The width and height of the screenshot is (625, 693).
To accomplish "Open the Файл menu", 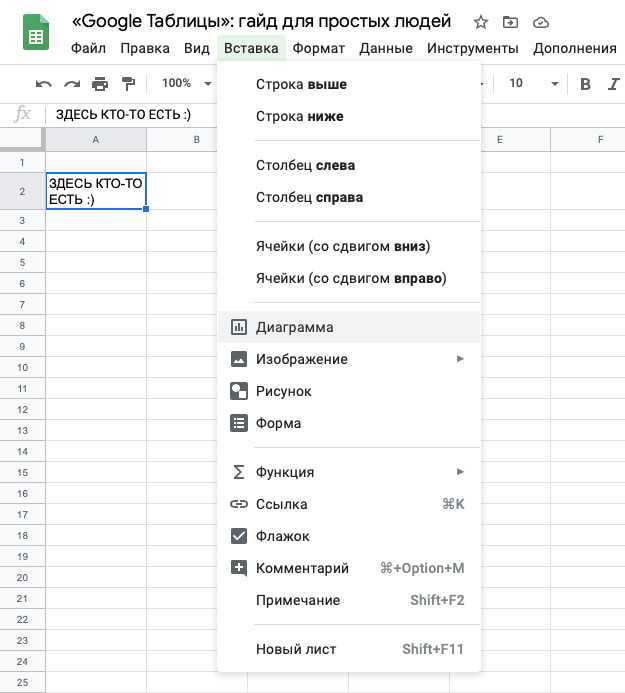I will click(x=88, y=48).
